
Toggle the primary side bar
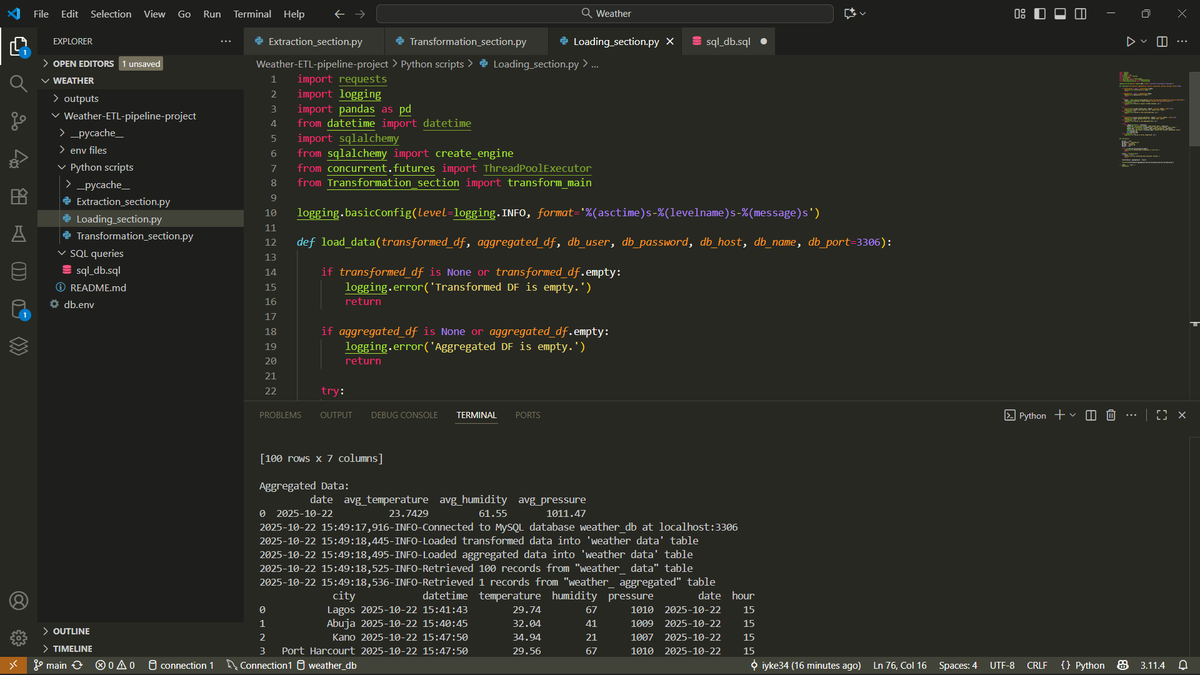1040,14
